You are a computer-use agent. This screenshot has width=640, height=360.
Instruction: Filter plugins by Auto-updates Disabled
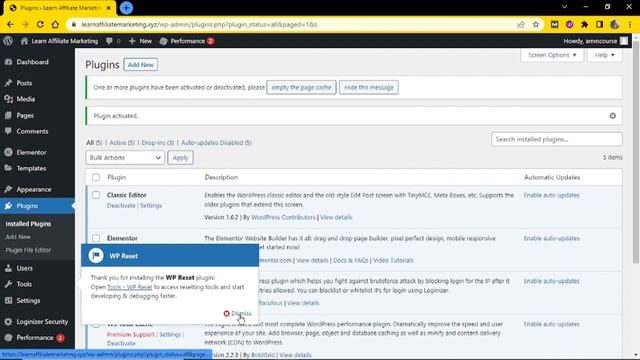click(x=216, y=142)
